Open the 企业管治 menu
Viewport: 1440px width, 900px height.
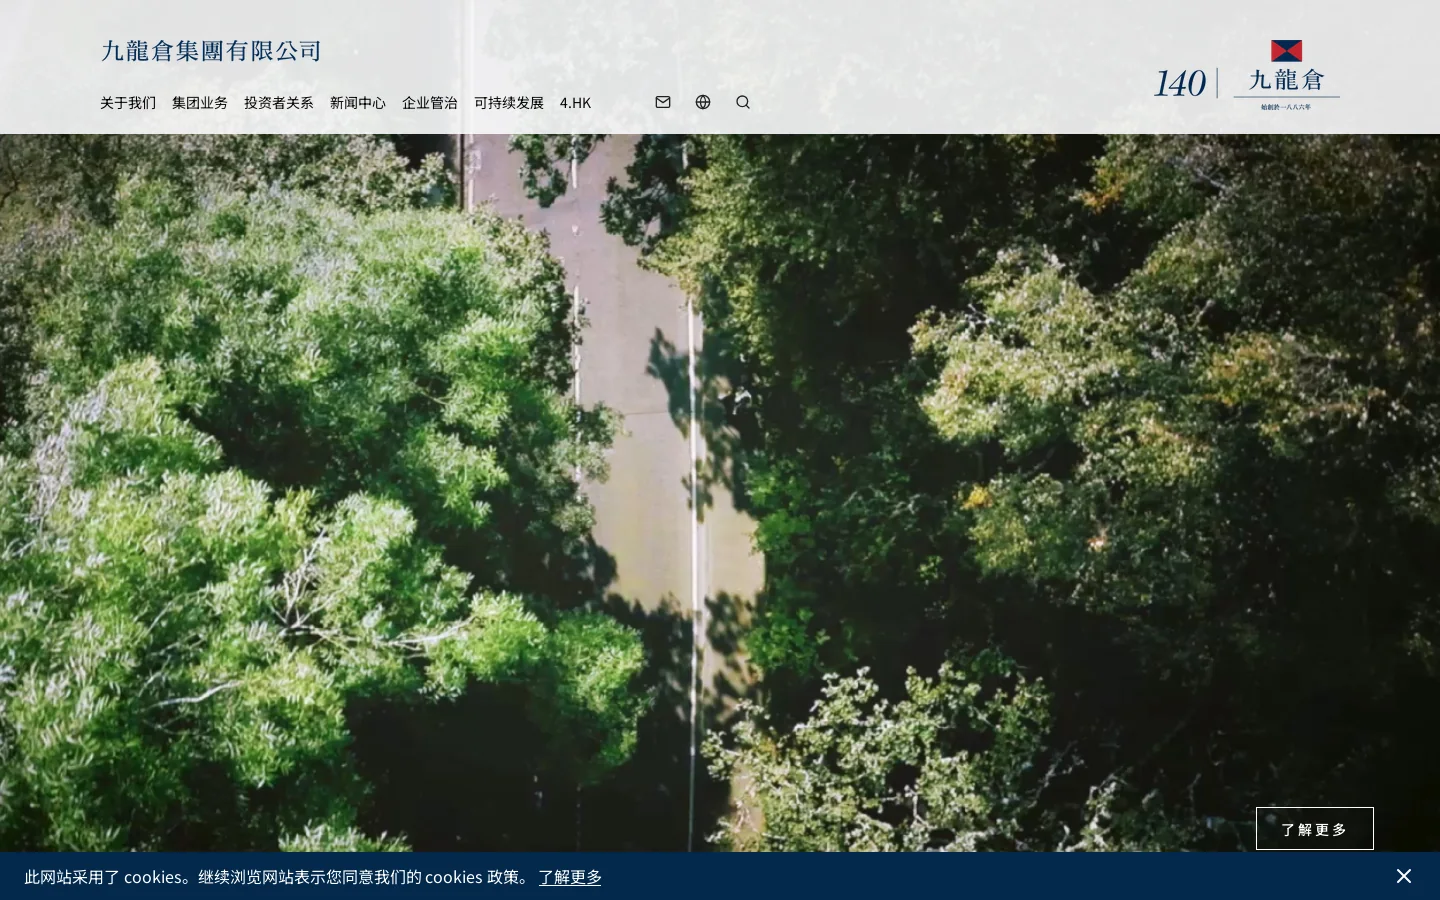[430, 103]
